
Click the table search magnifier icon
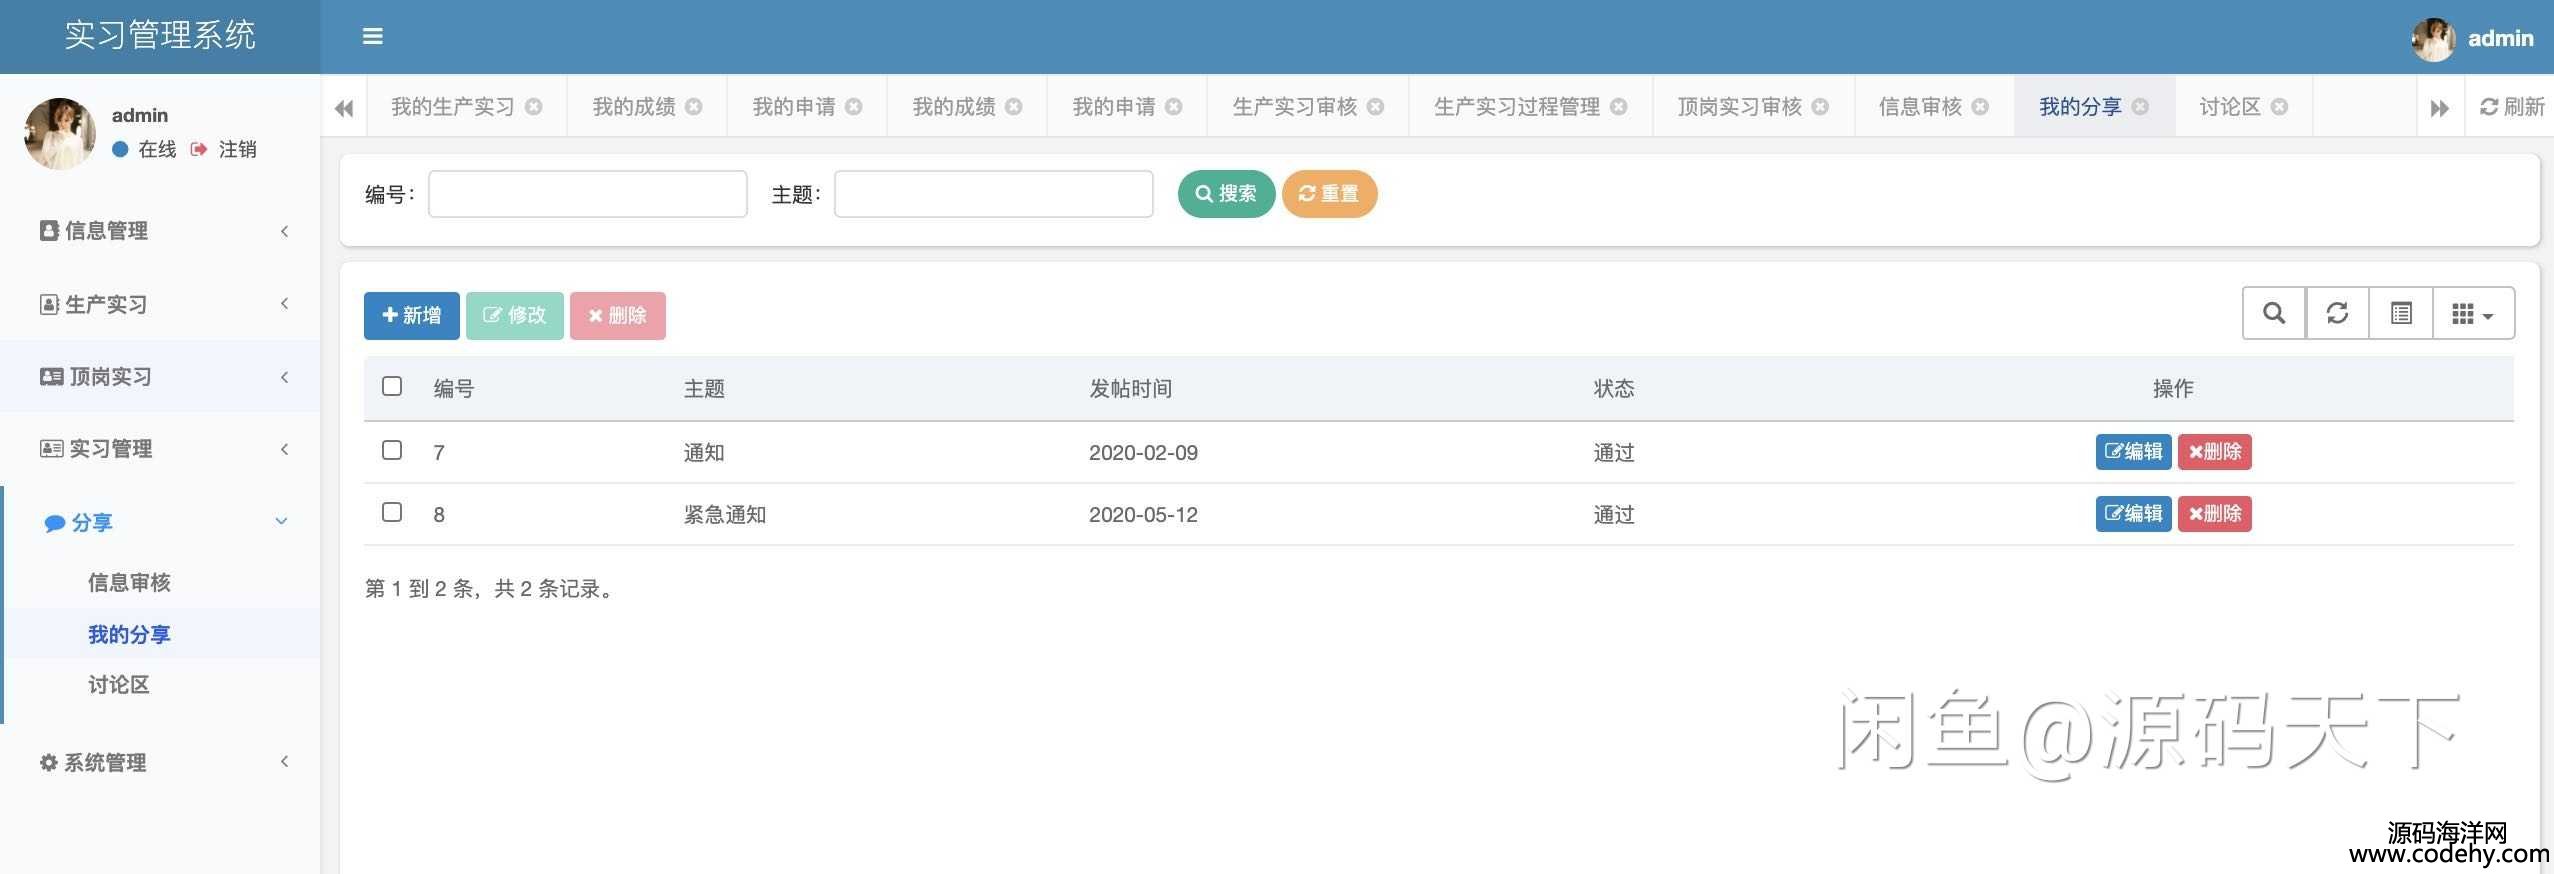coord(2273,314)
